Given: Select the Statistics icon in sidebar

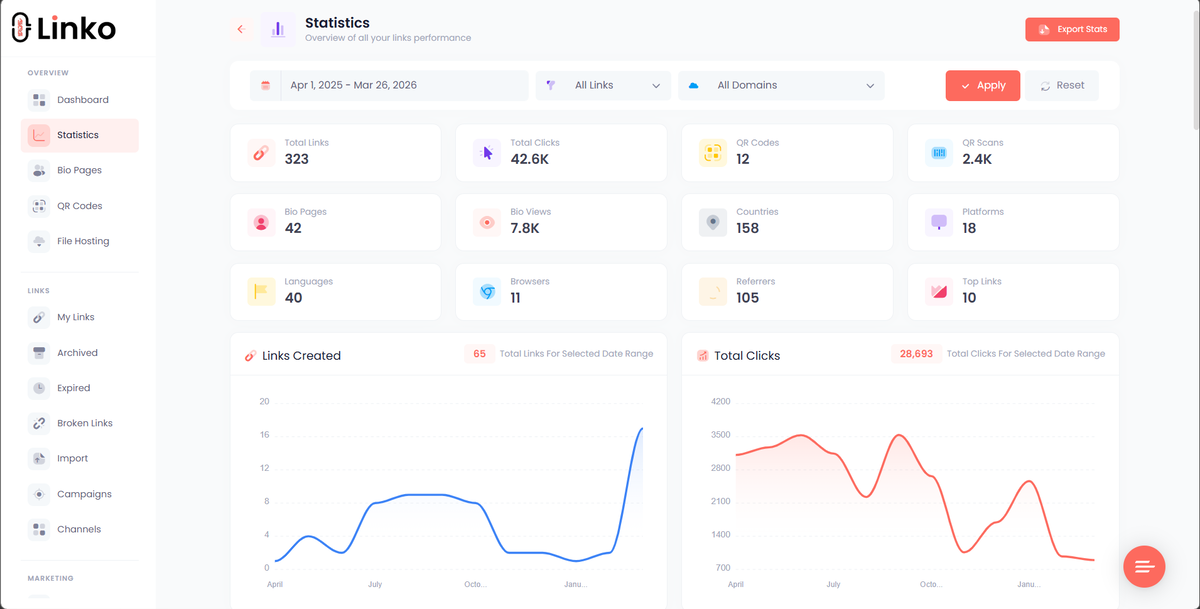Looking at the screenshot, I should point(37,134).
